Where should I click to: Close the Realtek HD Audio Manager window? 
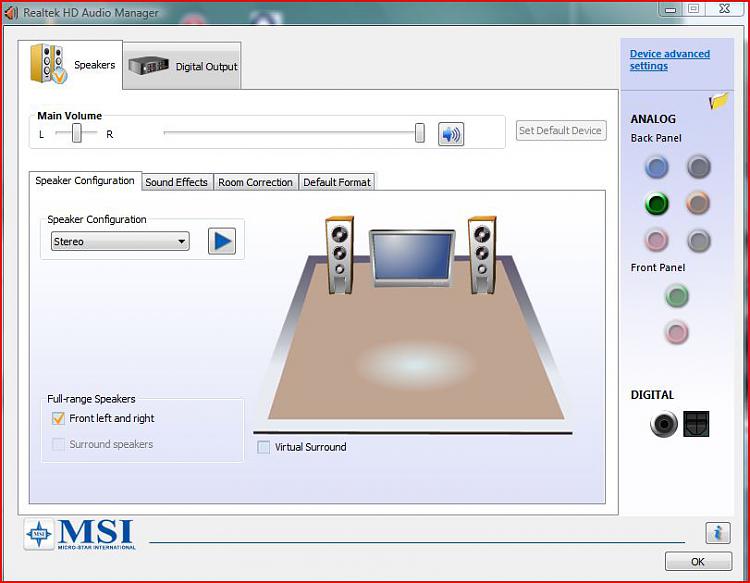coord(725,9)
